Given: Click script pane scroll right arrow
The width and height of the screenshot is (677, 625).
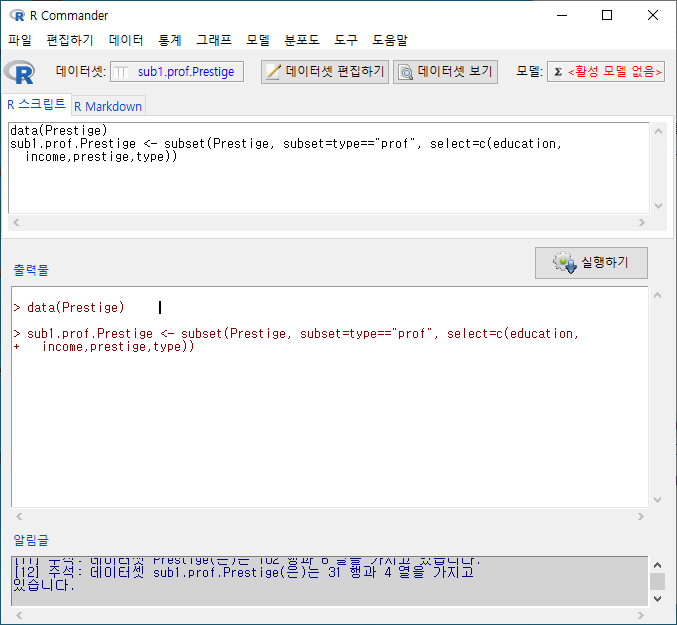Looking at the screenshot, I should click(x=642, y=223).
